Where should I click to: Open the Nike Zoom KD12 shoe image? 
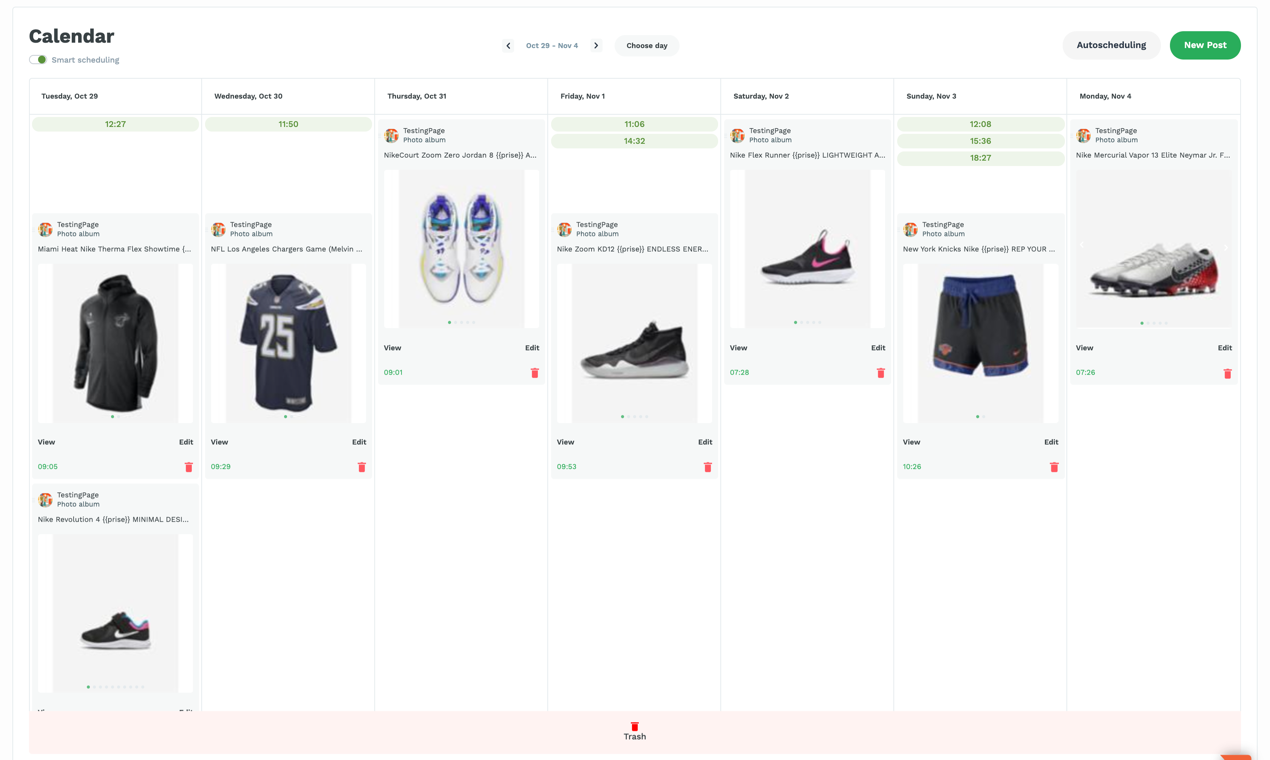[x=634, y=343]
